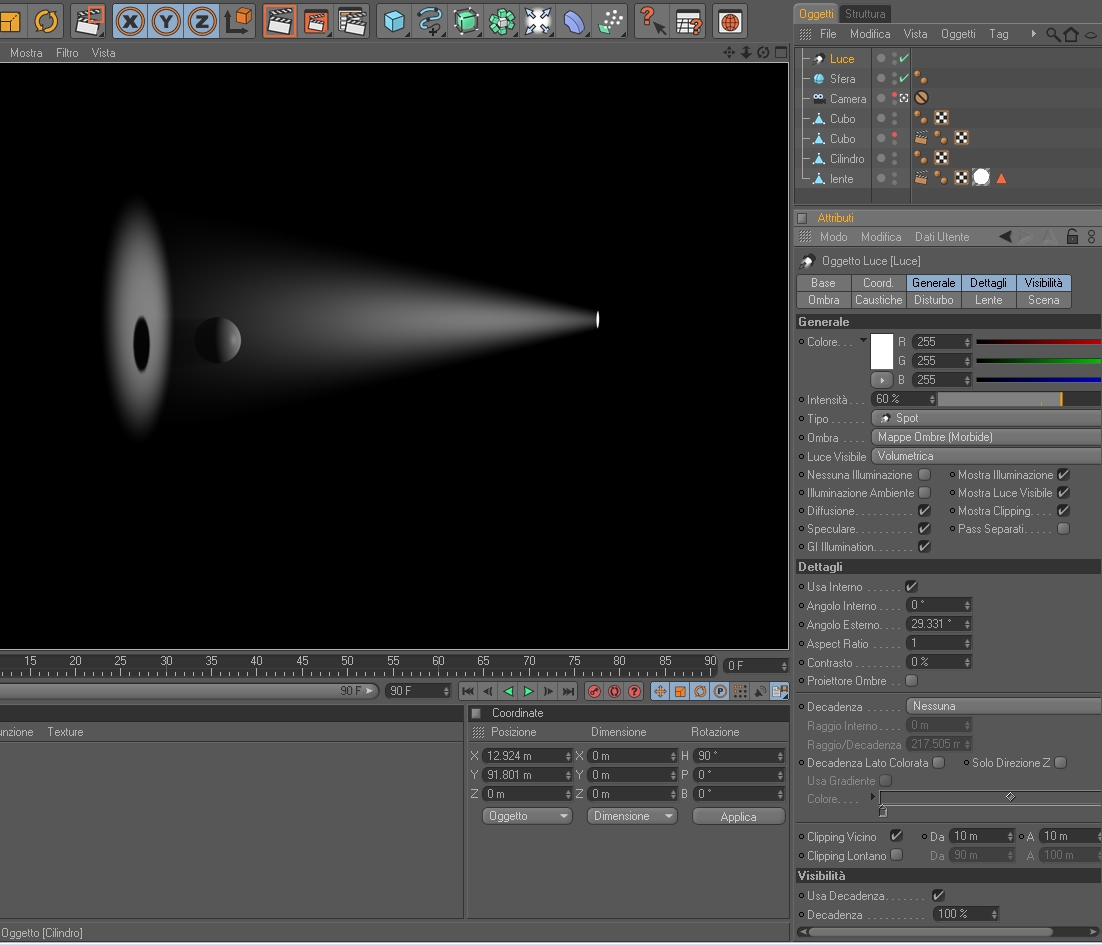Screen dimensions: 1102x945
Task: Disable the Speculare checkbox
Action: click(924, 529)
